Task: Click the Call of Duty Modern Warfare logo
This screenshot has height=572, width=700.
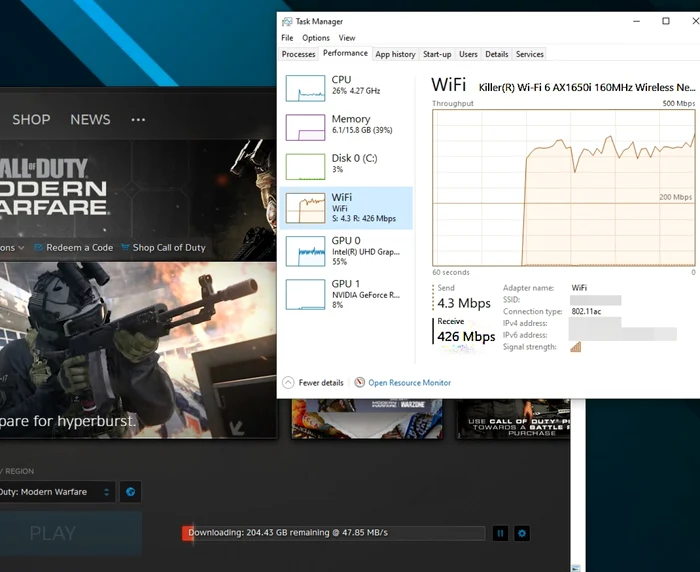Action: 54,186
